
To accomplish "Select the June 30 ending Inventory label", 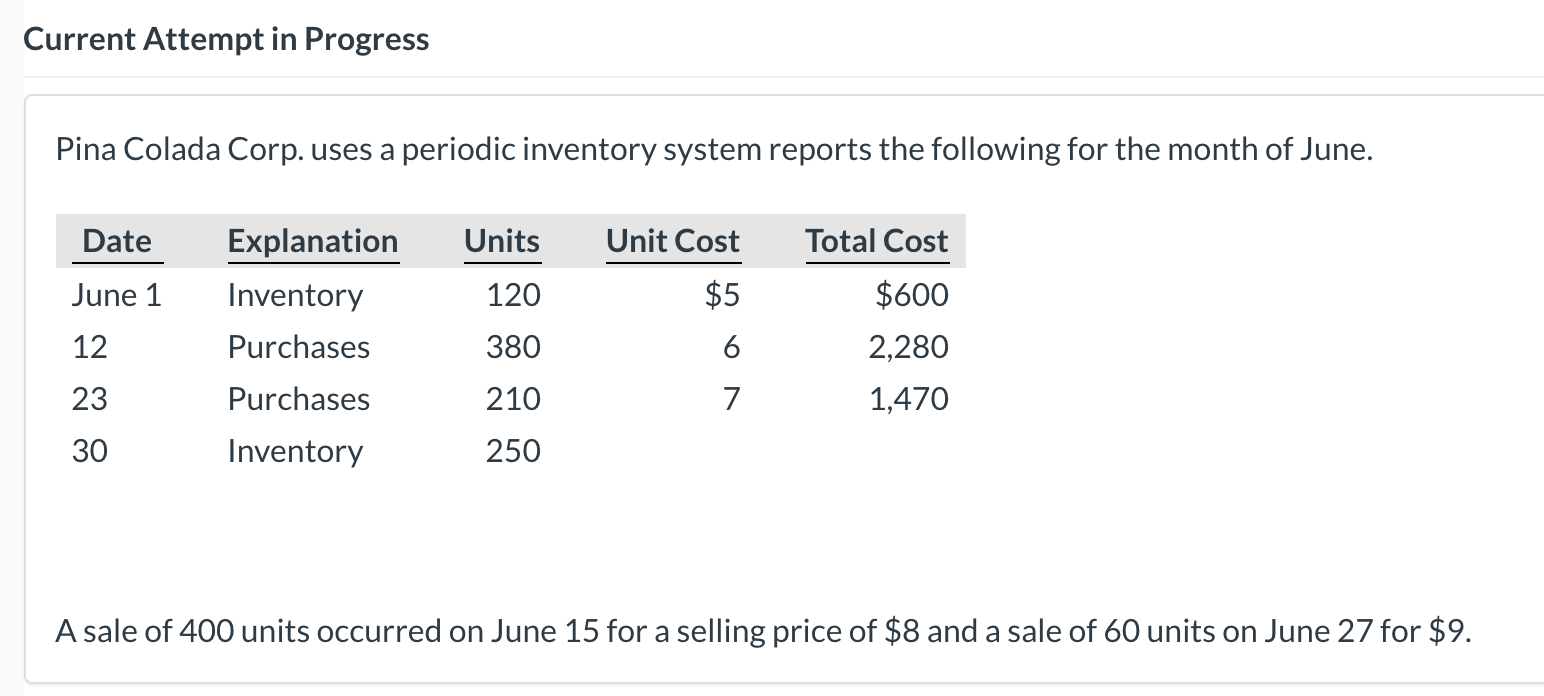I will click(295, 451).
